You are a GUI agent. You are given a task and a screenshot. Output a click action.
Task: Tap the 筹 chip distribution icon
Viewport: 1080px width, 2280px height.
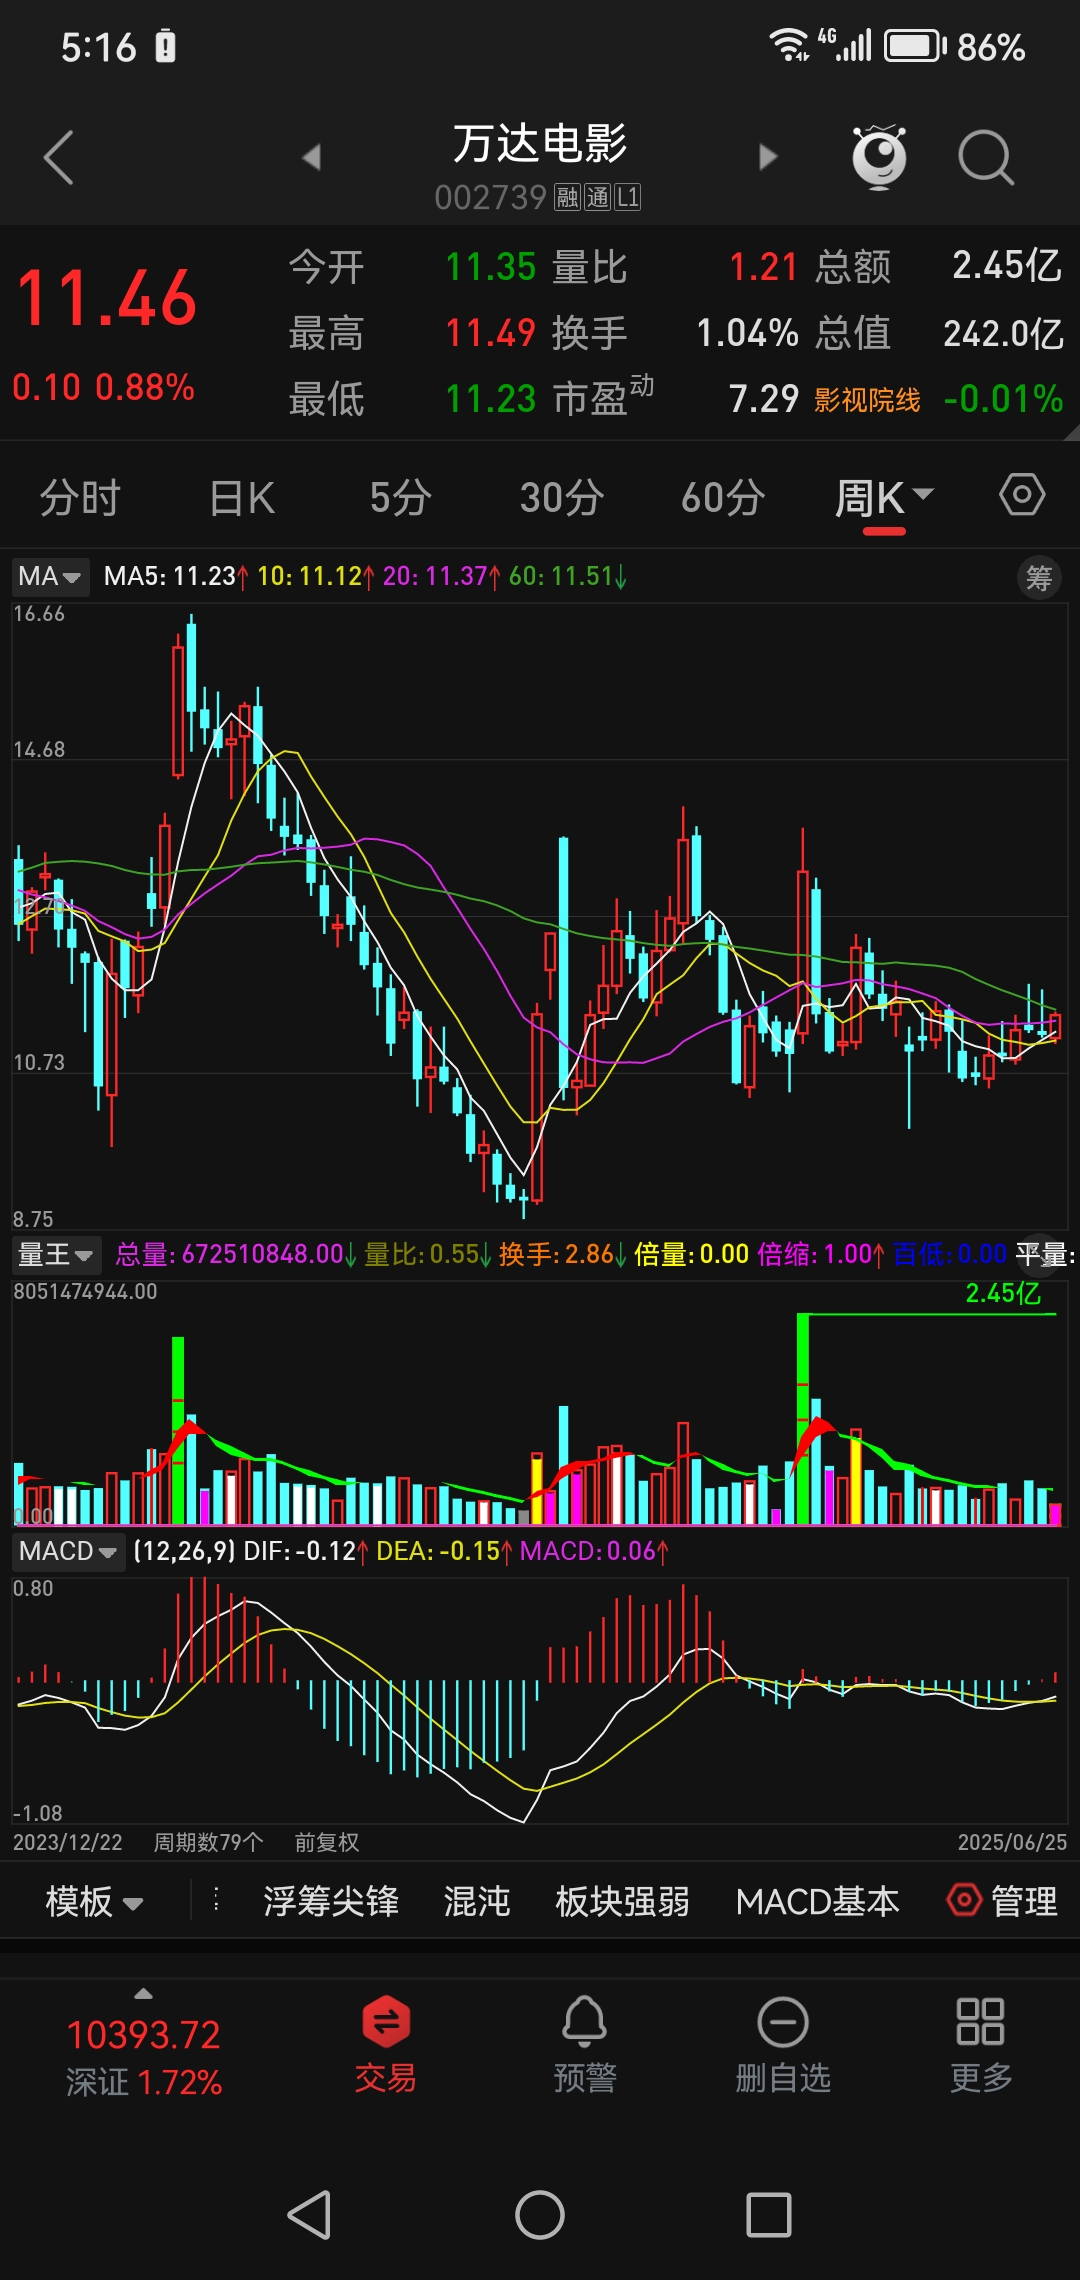tap(1039, 578)
